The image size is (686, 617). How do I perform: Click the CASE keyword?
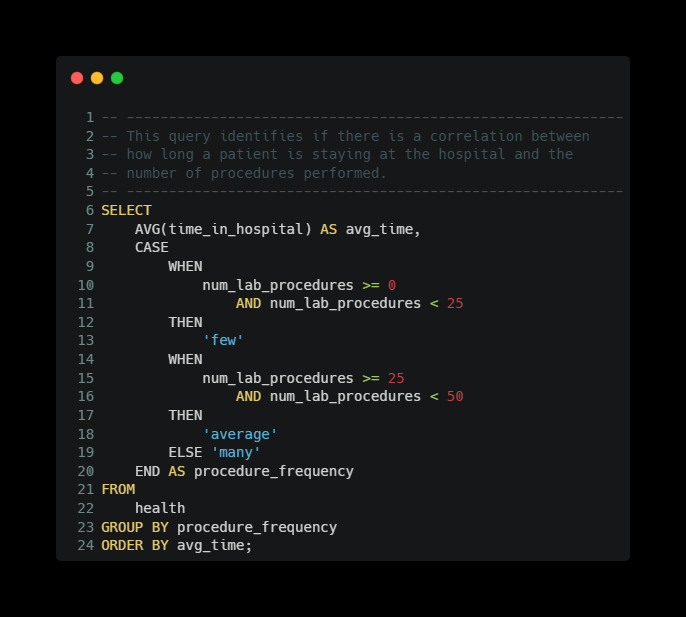152,248
